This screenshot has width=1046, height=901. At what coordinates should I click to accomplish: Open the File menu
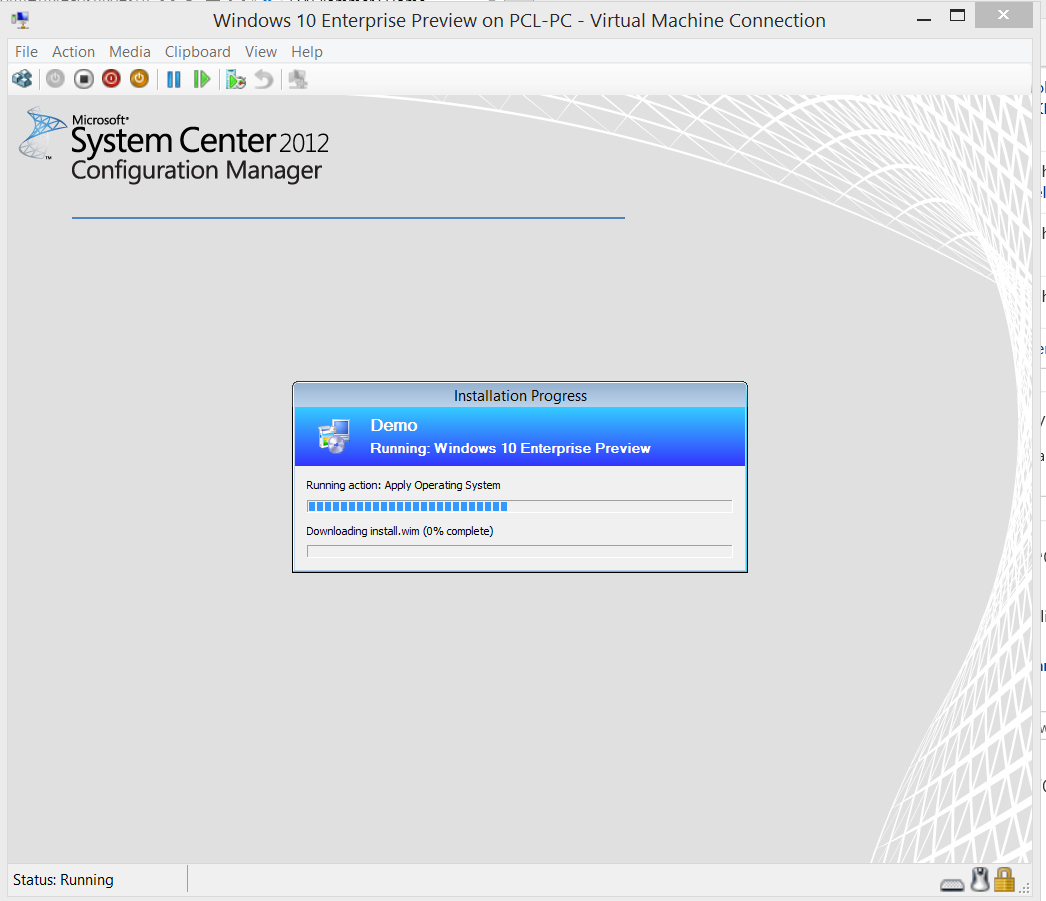(x=26, y=52)
